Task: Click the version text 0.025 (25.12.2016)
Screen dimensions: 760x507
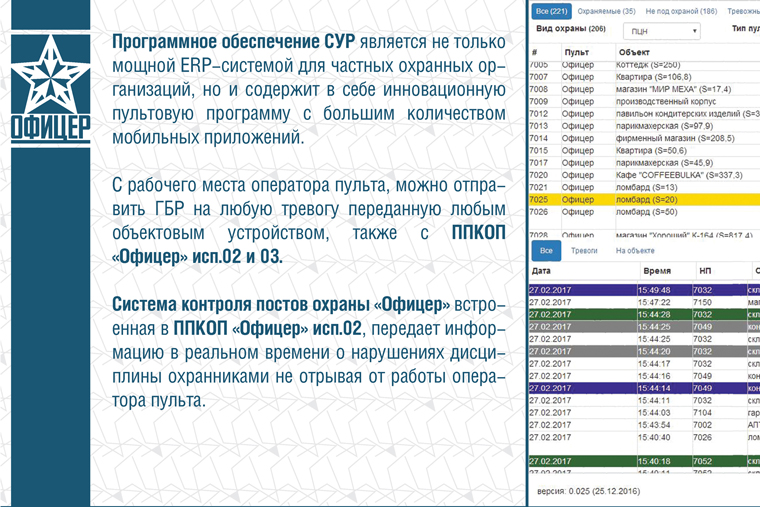Action: coord(588,491)
